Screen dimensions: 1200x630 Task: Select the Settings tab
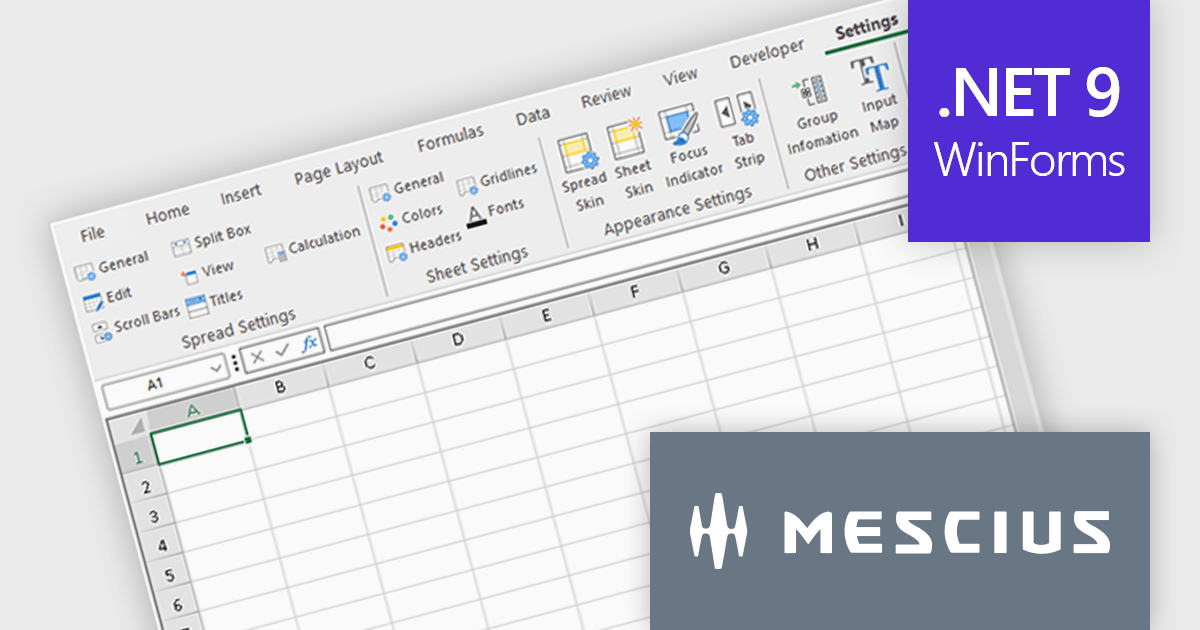tap(866, 28)
